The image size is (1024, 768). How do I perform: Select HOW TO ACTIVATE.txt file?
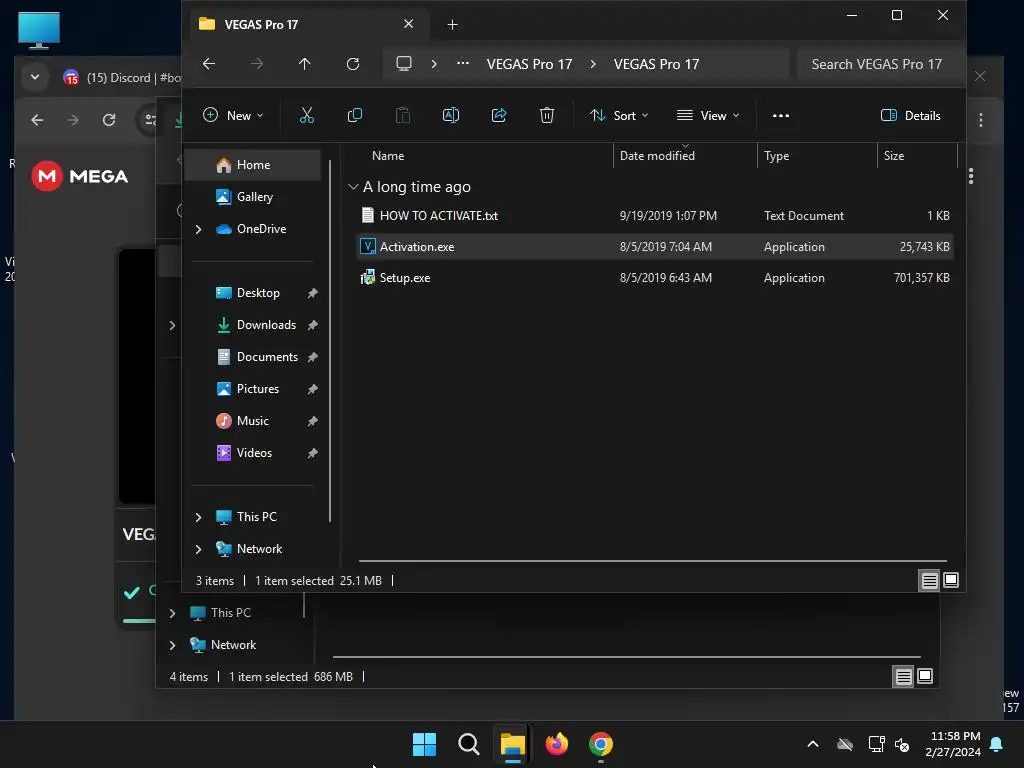[x=654, y=216]
